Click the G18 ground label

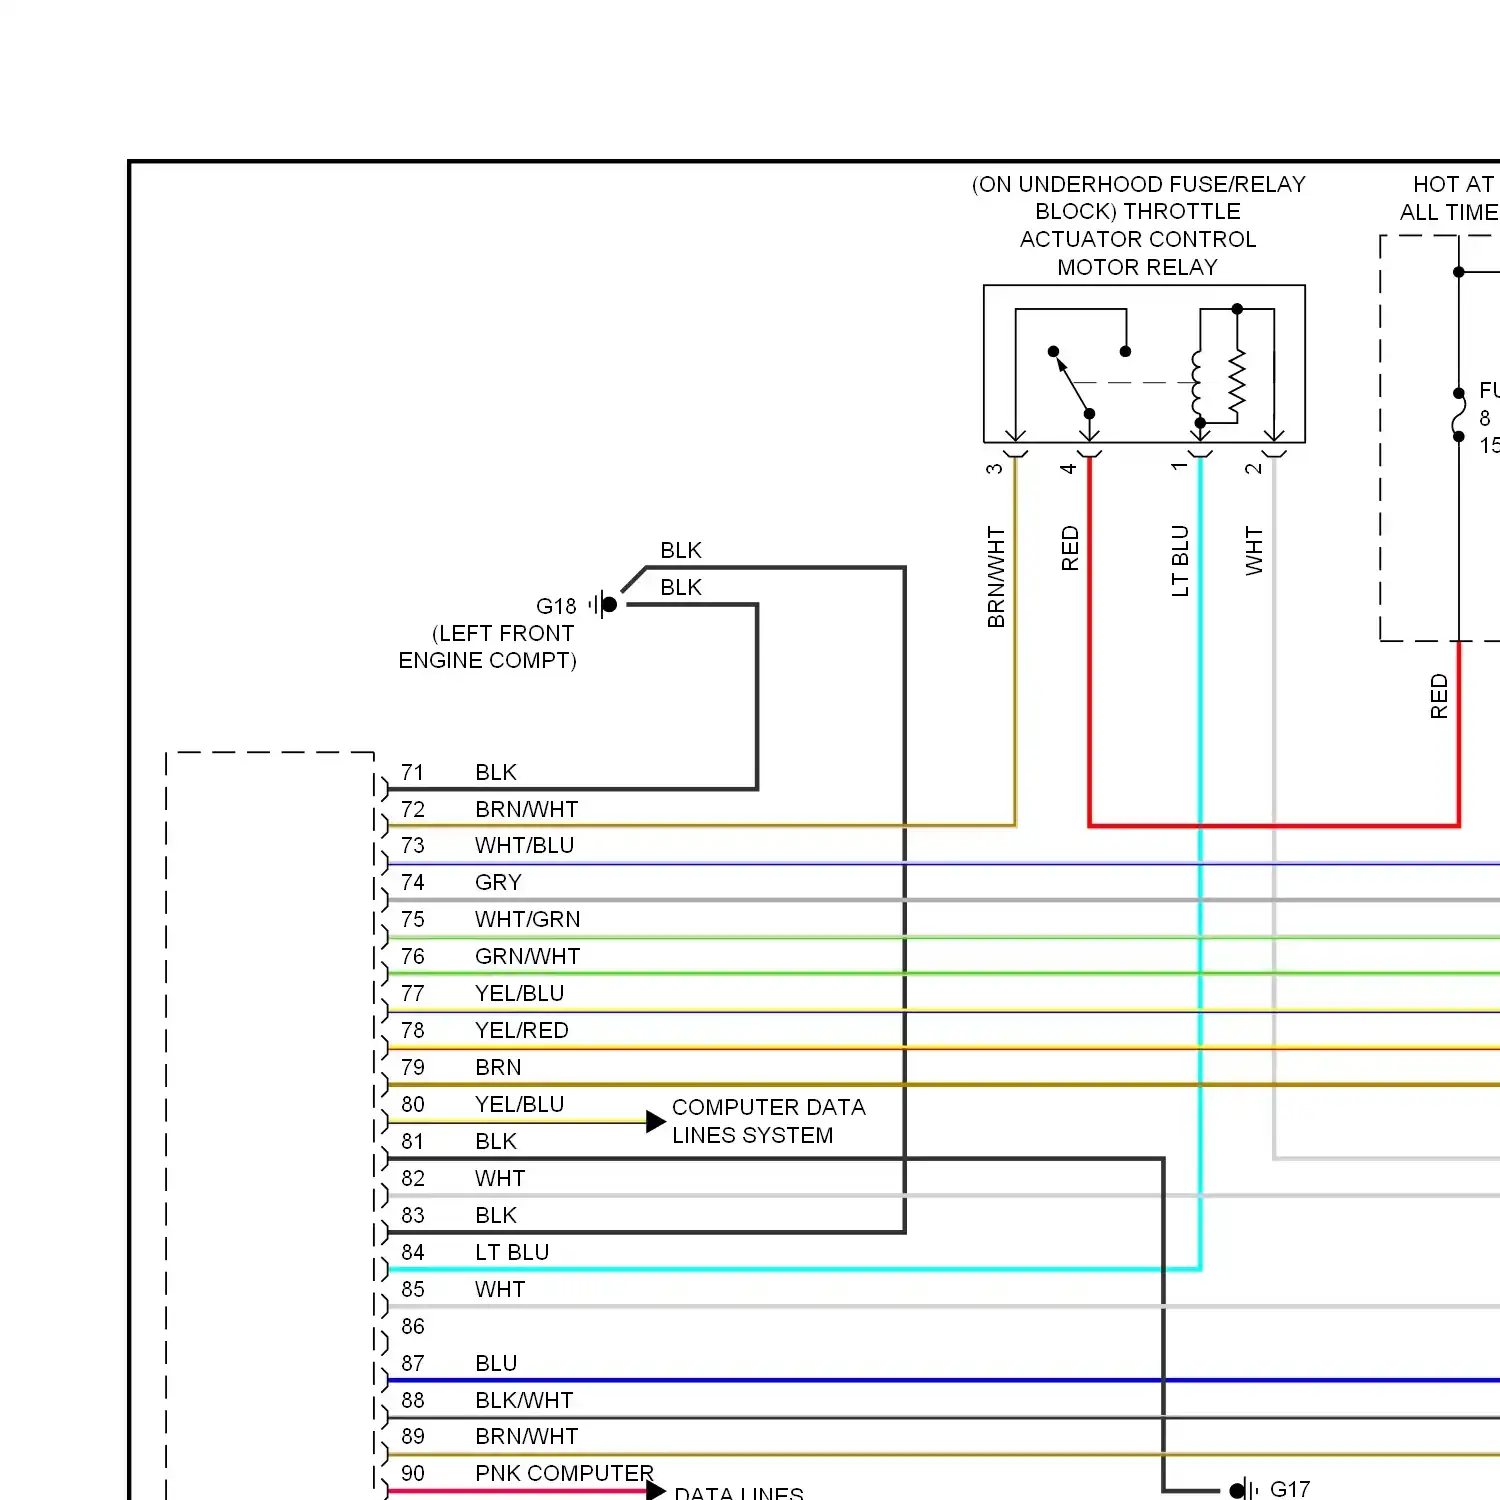pyautogui.click(x=556, y=606)
